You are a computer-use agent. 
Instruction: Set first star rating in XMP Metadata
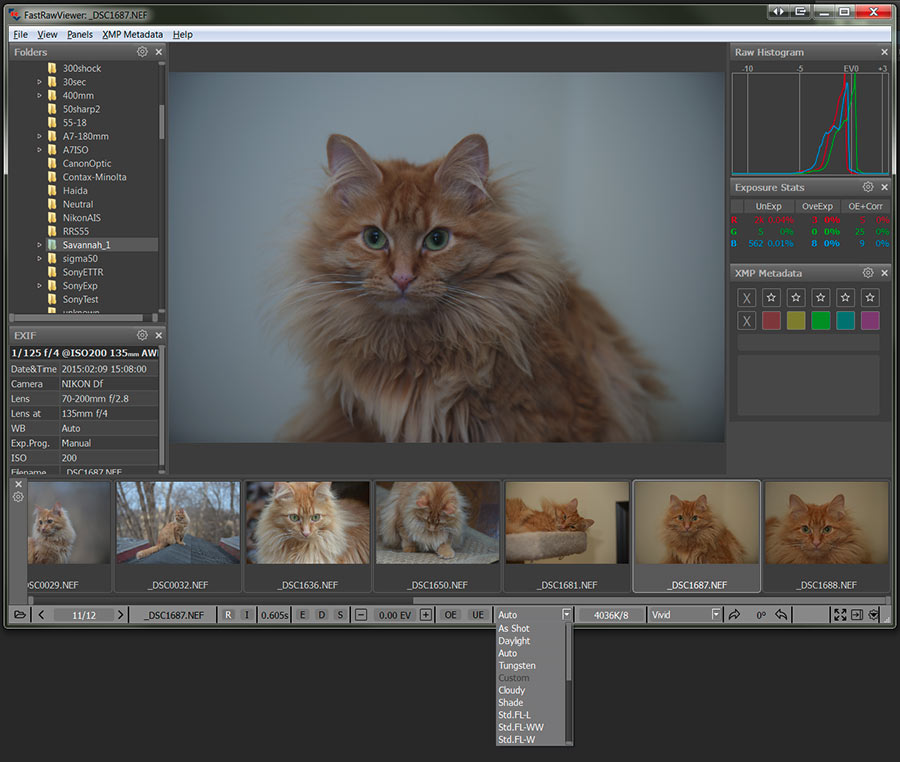[x=771, y=297]
